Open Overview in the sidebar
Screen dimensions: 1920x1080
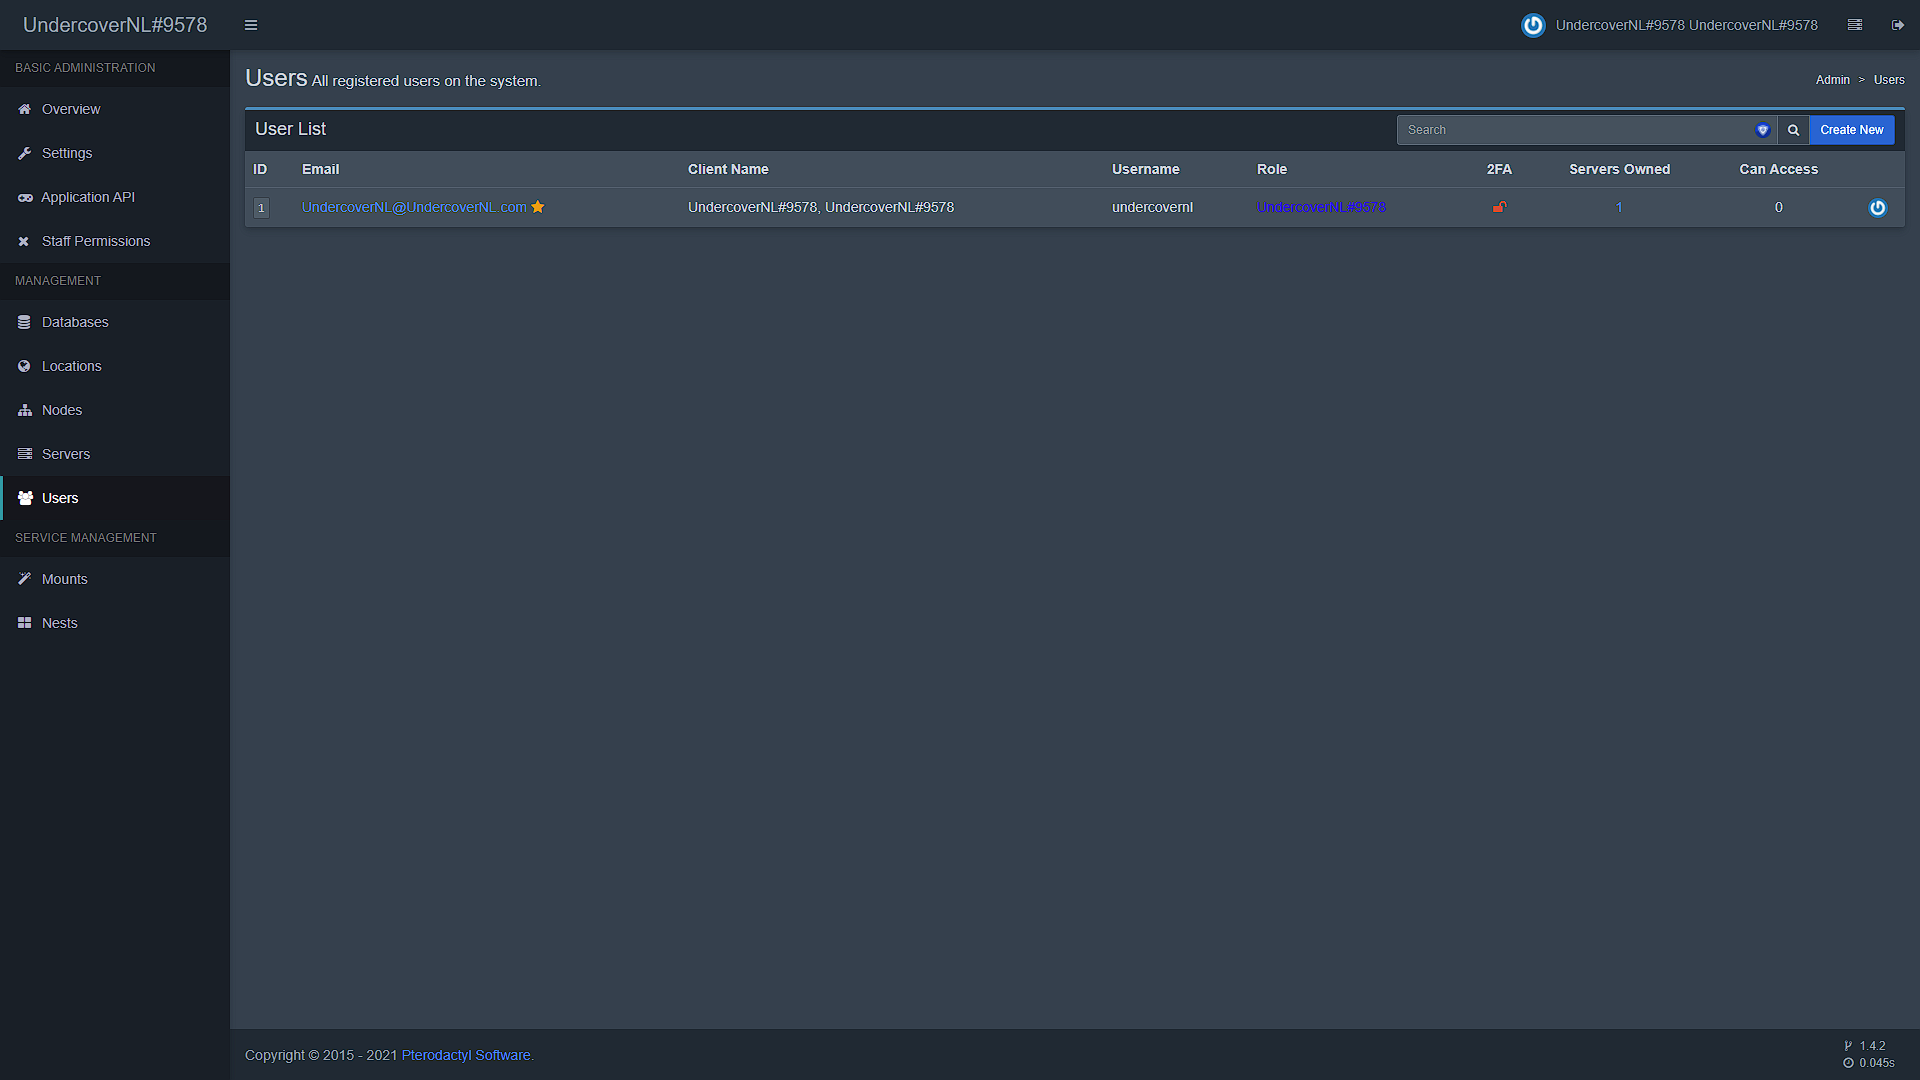tap(115, 109)
